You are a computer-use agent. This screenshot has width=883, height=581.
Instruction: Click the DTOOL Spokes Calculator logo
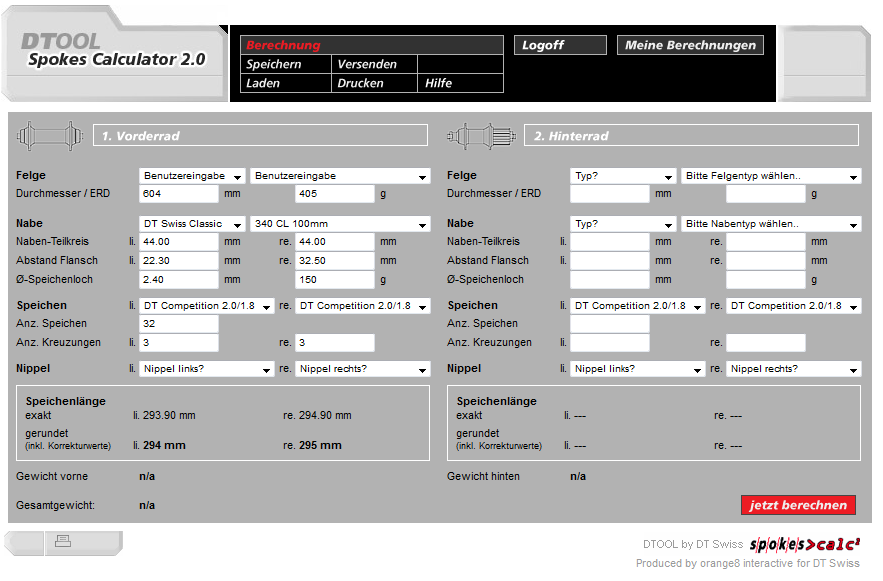pos(115,51)
